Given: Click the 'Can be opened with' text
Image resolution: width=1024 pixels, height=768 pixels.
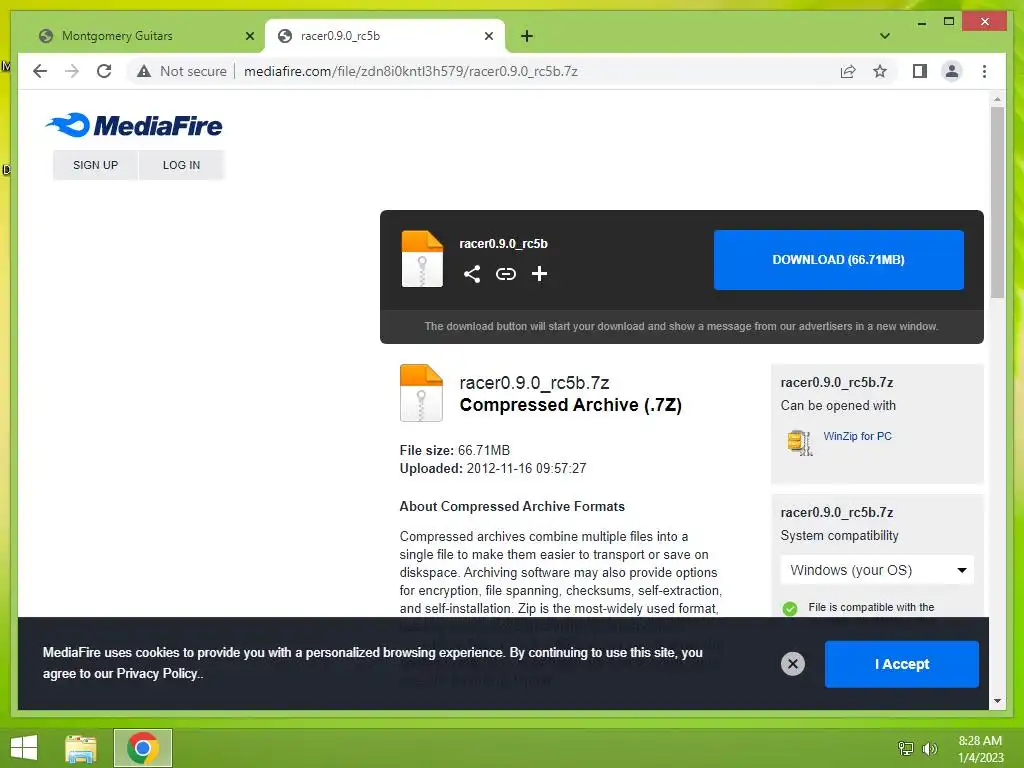Looking at the screenshot, I should 838,406.
